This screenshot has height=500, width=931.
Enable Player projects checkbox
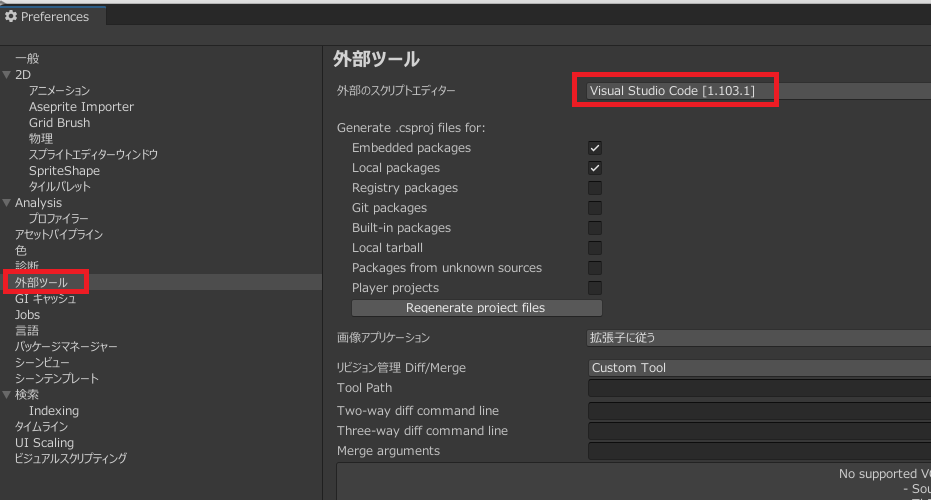click(594, 288)
